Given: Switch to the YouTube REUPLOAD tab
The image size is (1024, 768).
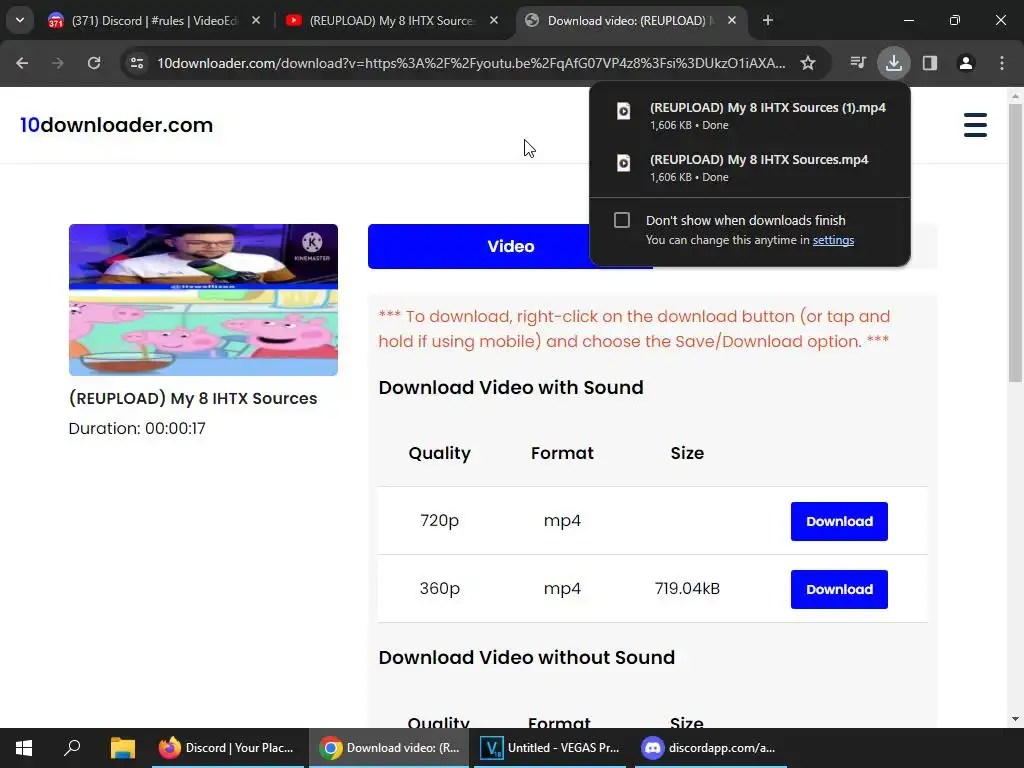Looking at the screenshot, I should [392, 21].
